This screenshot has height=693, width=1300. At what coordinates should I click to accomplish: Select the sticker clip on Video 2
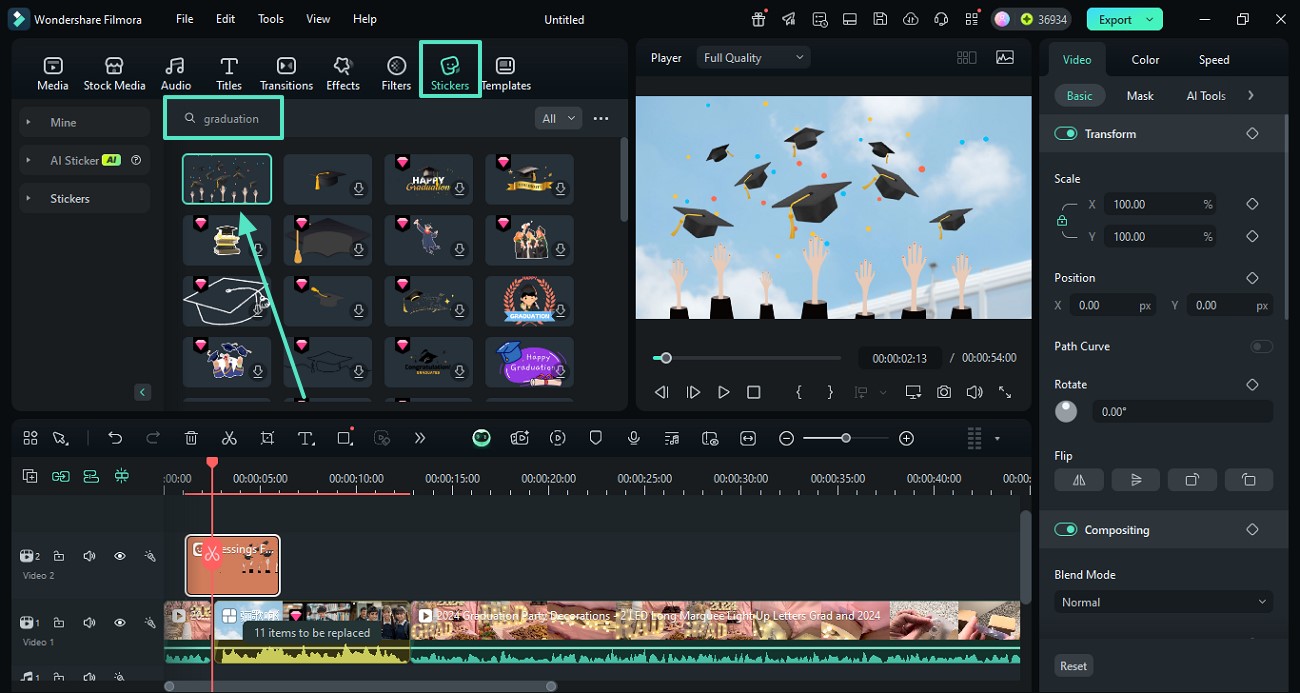pyautogui.click(x=233, y=566)
